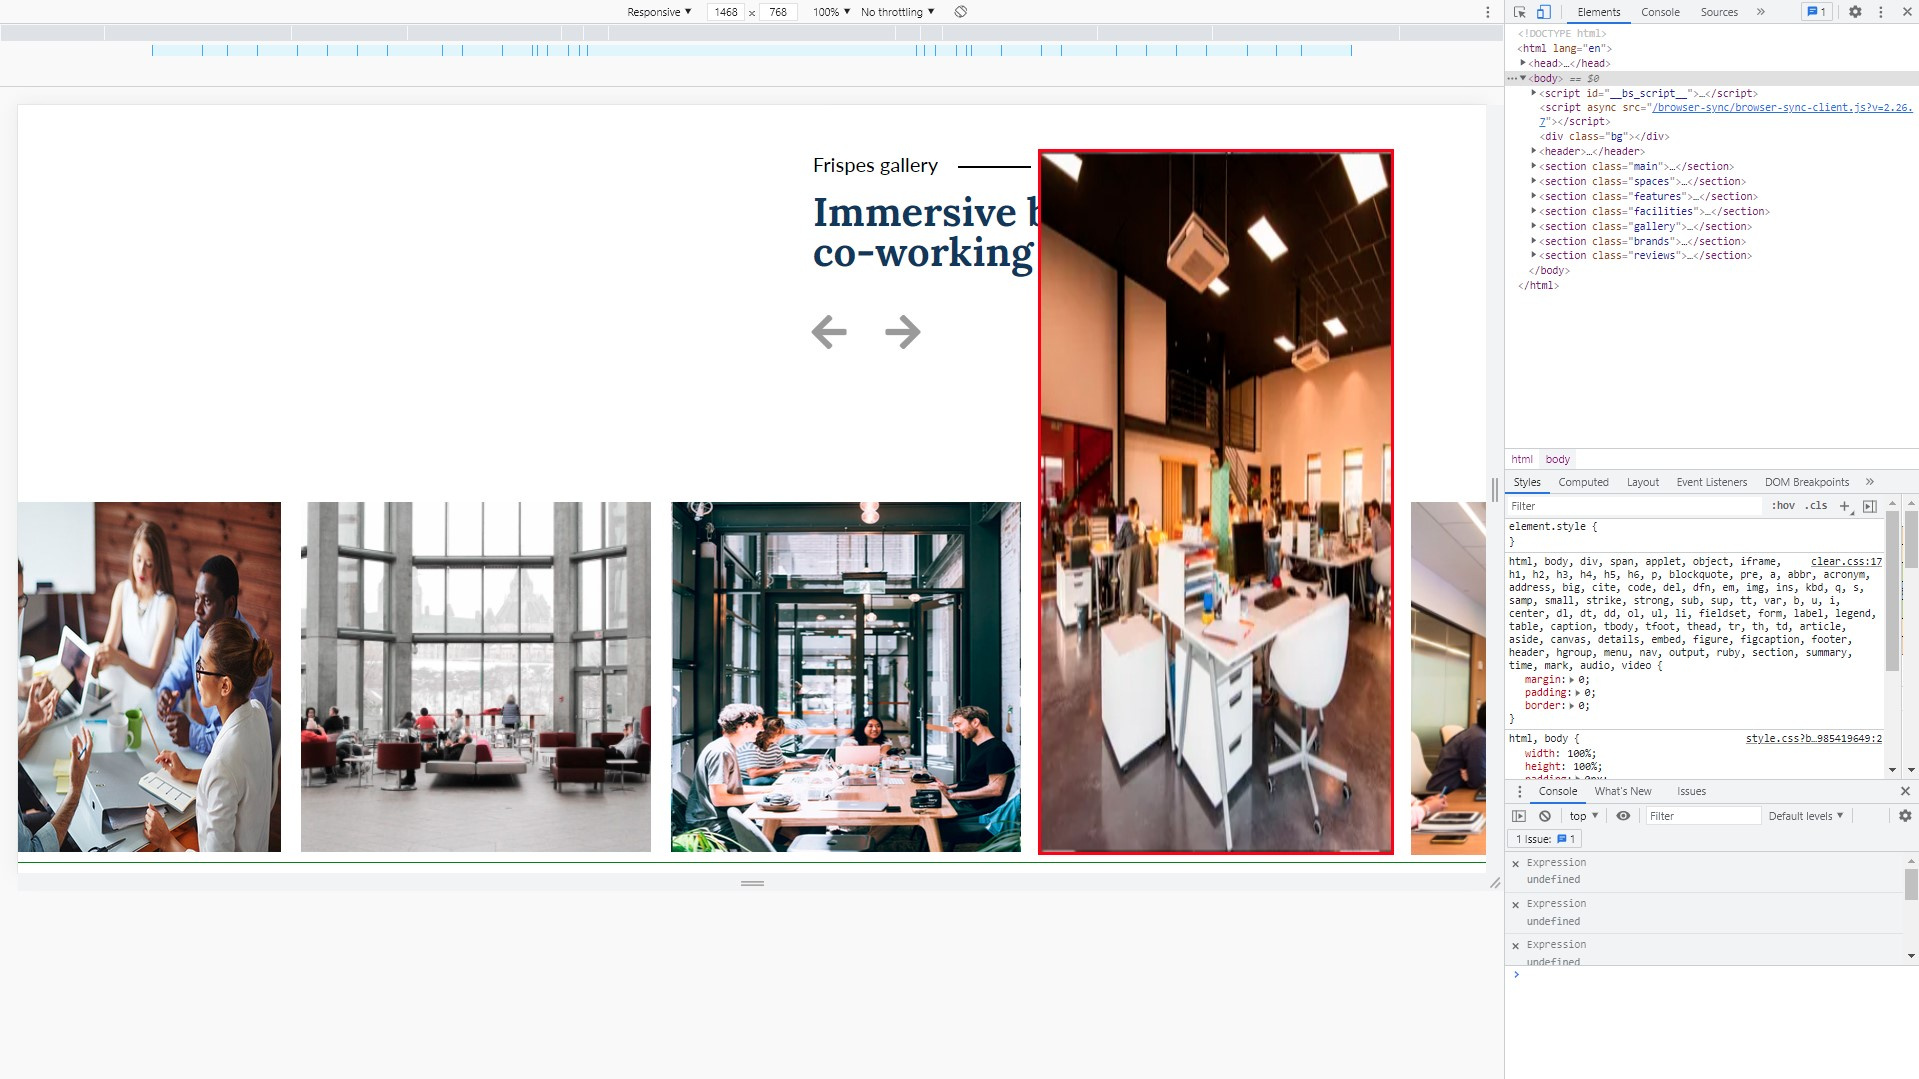Viewport: 1919px width, 1079px height.
Task: Toggle the :hov element state button
Action: pos(1783,506)
